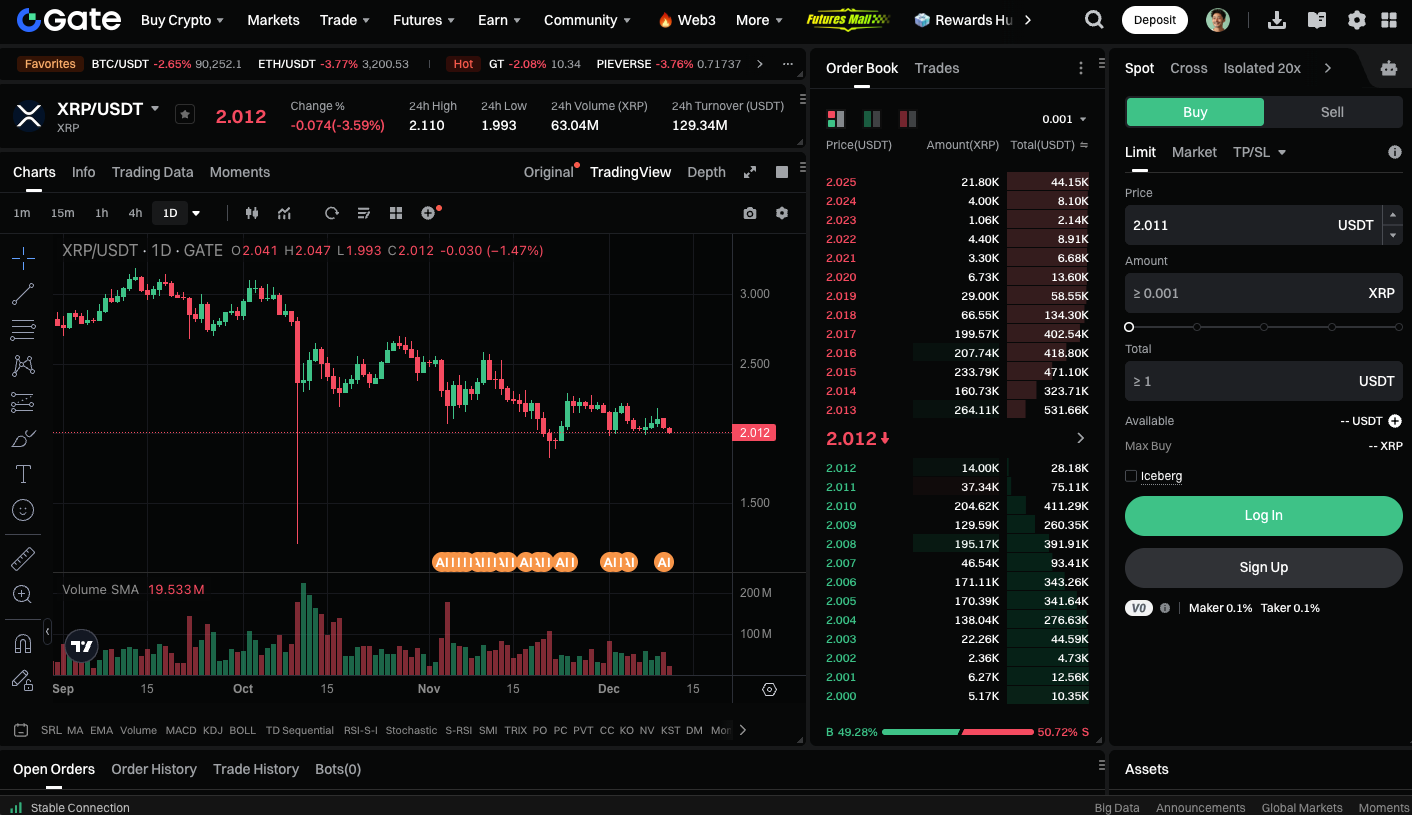The image size is (1412, 815).
Task: Show both bids and asks order book view
Action: (x=836, y=119)
